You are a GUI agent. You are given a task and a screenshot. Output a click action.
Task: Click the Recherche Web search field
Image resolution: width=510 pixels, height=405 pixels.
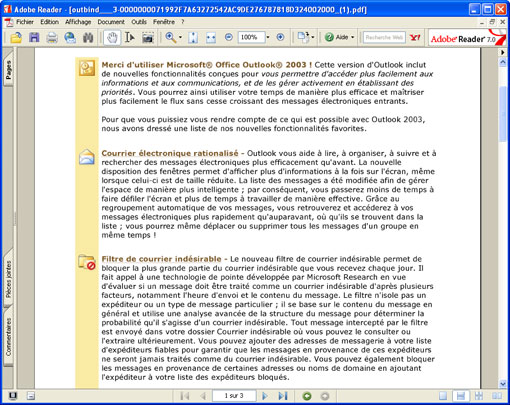click(384, 37)
